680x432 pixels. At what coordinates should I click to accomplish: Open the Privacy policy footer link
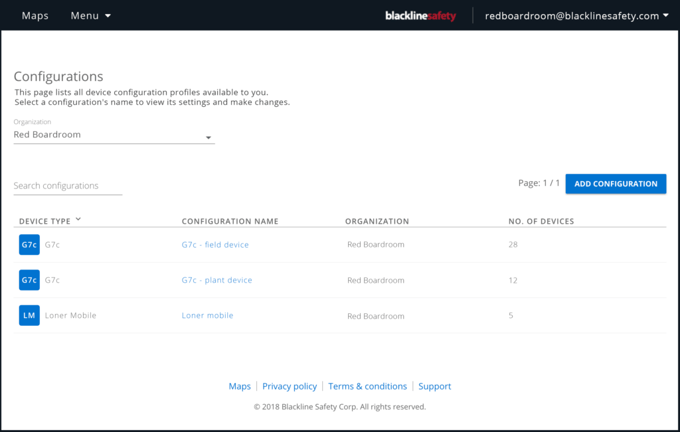pos(290,386)
